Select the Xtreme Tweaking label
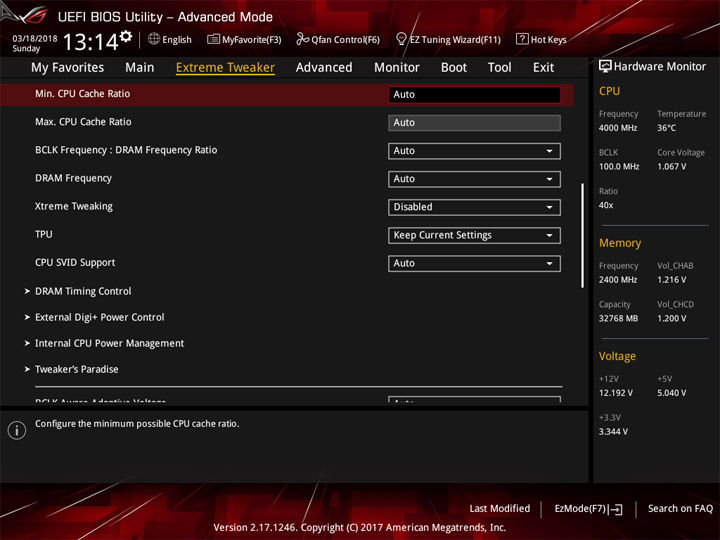The width and height of the screenshot is (720, 540). pyautogui.click(x=74, y=206)
